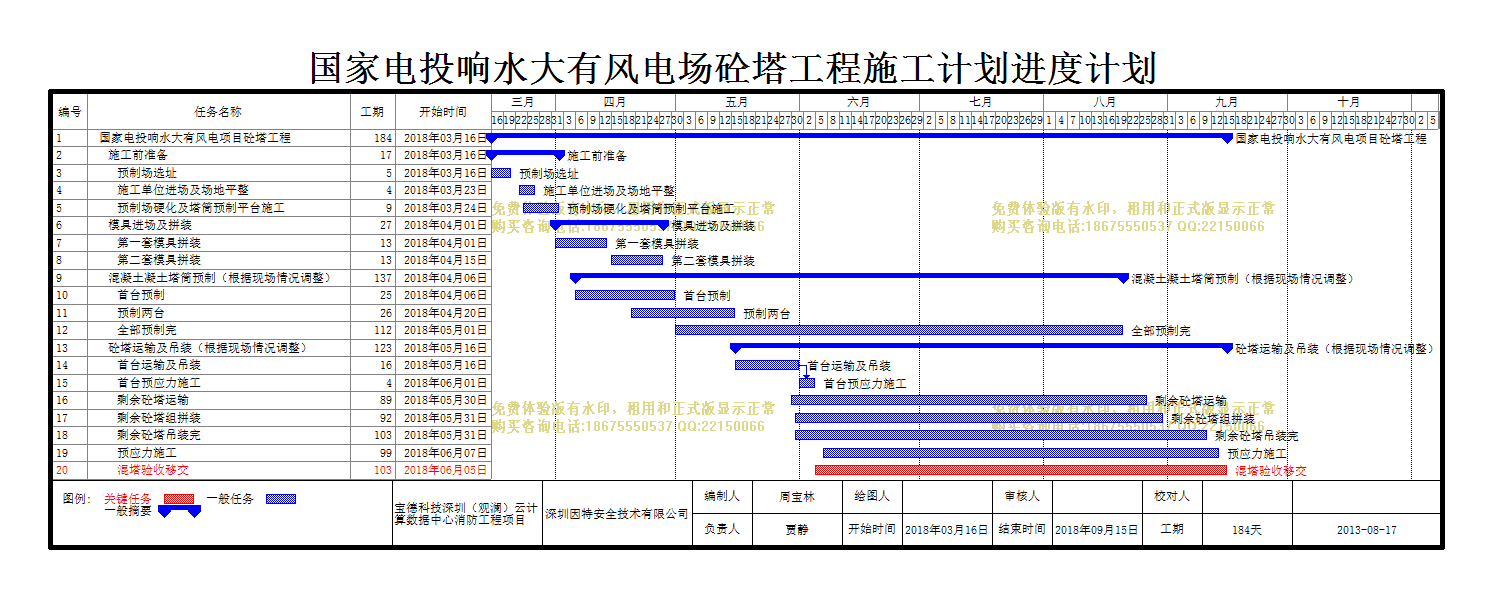
Task: Select the 第一套模具拼装 Gantt bar
Action: [581, 243]
